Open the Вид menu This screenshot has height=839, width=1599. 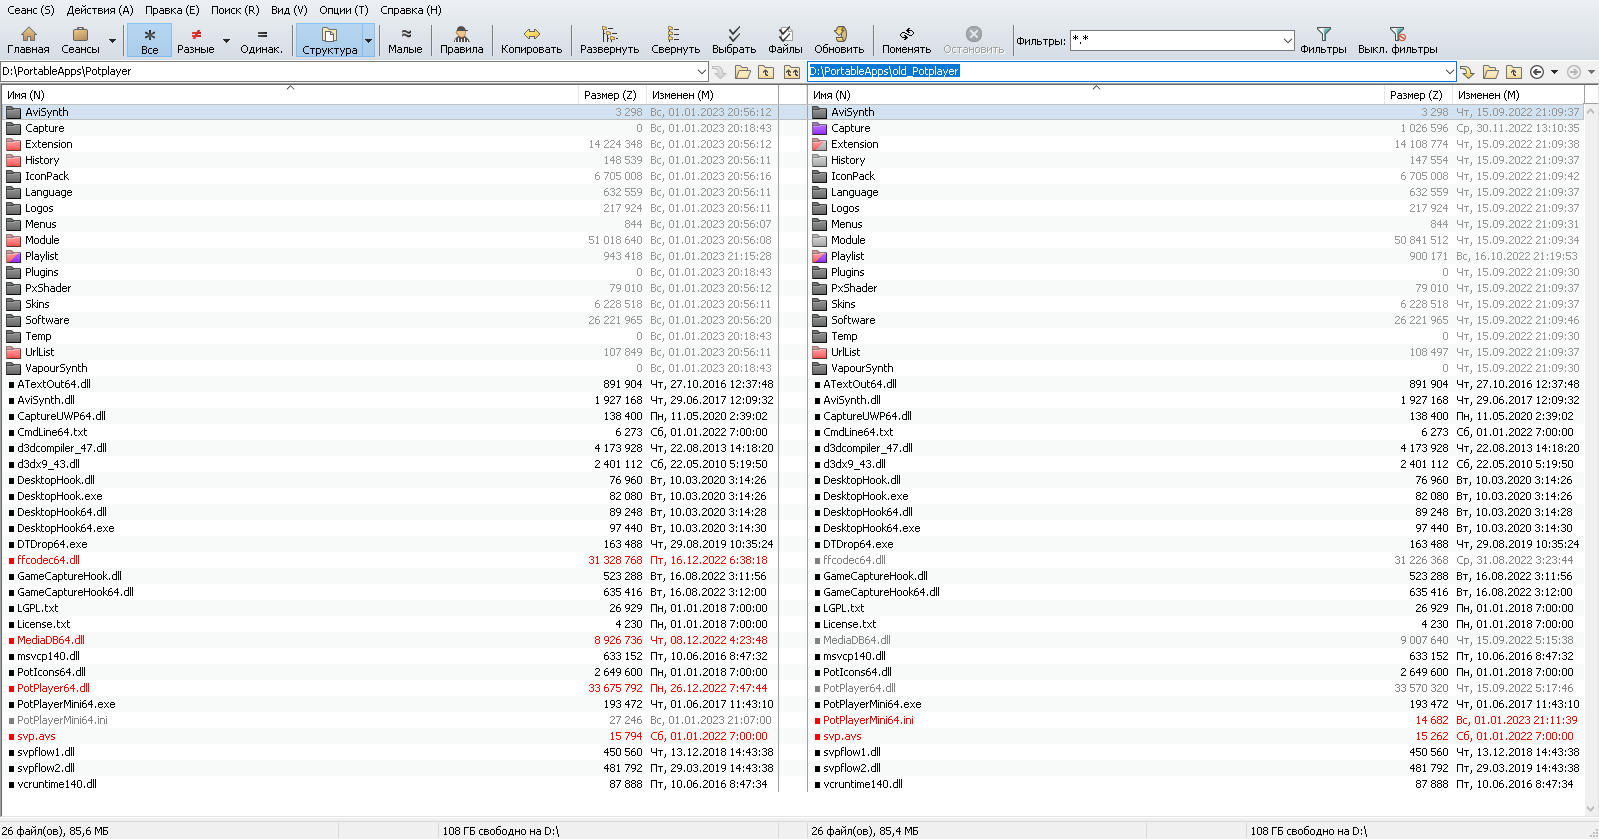point(289,10)
